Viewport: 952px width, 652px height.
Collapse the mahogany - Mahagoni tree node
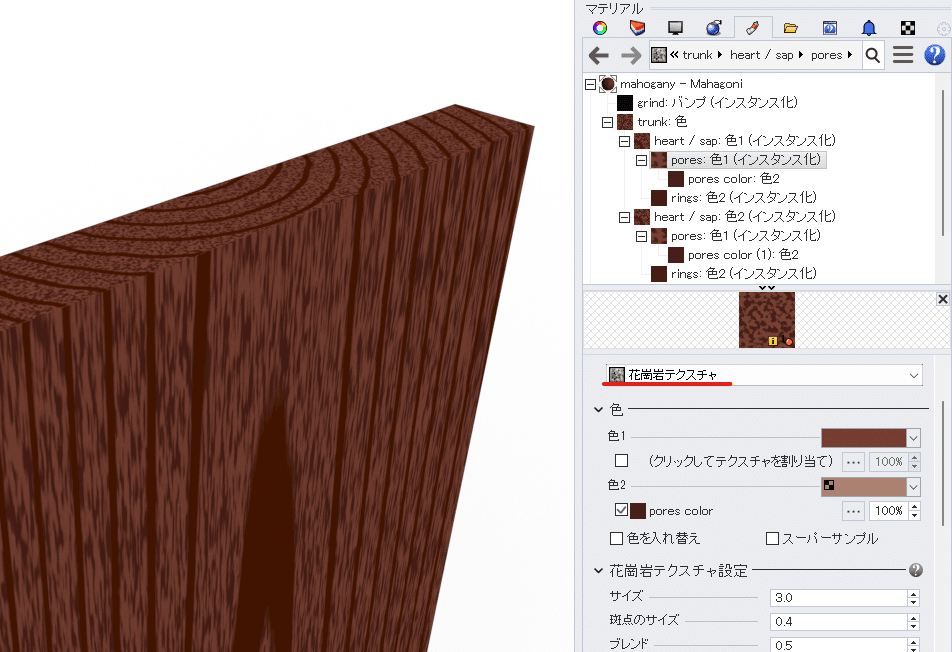590,84
